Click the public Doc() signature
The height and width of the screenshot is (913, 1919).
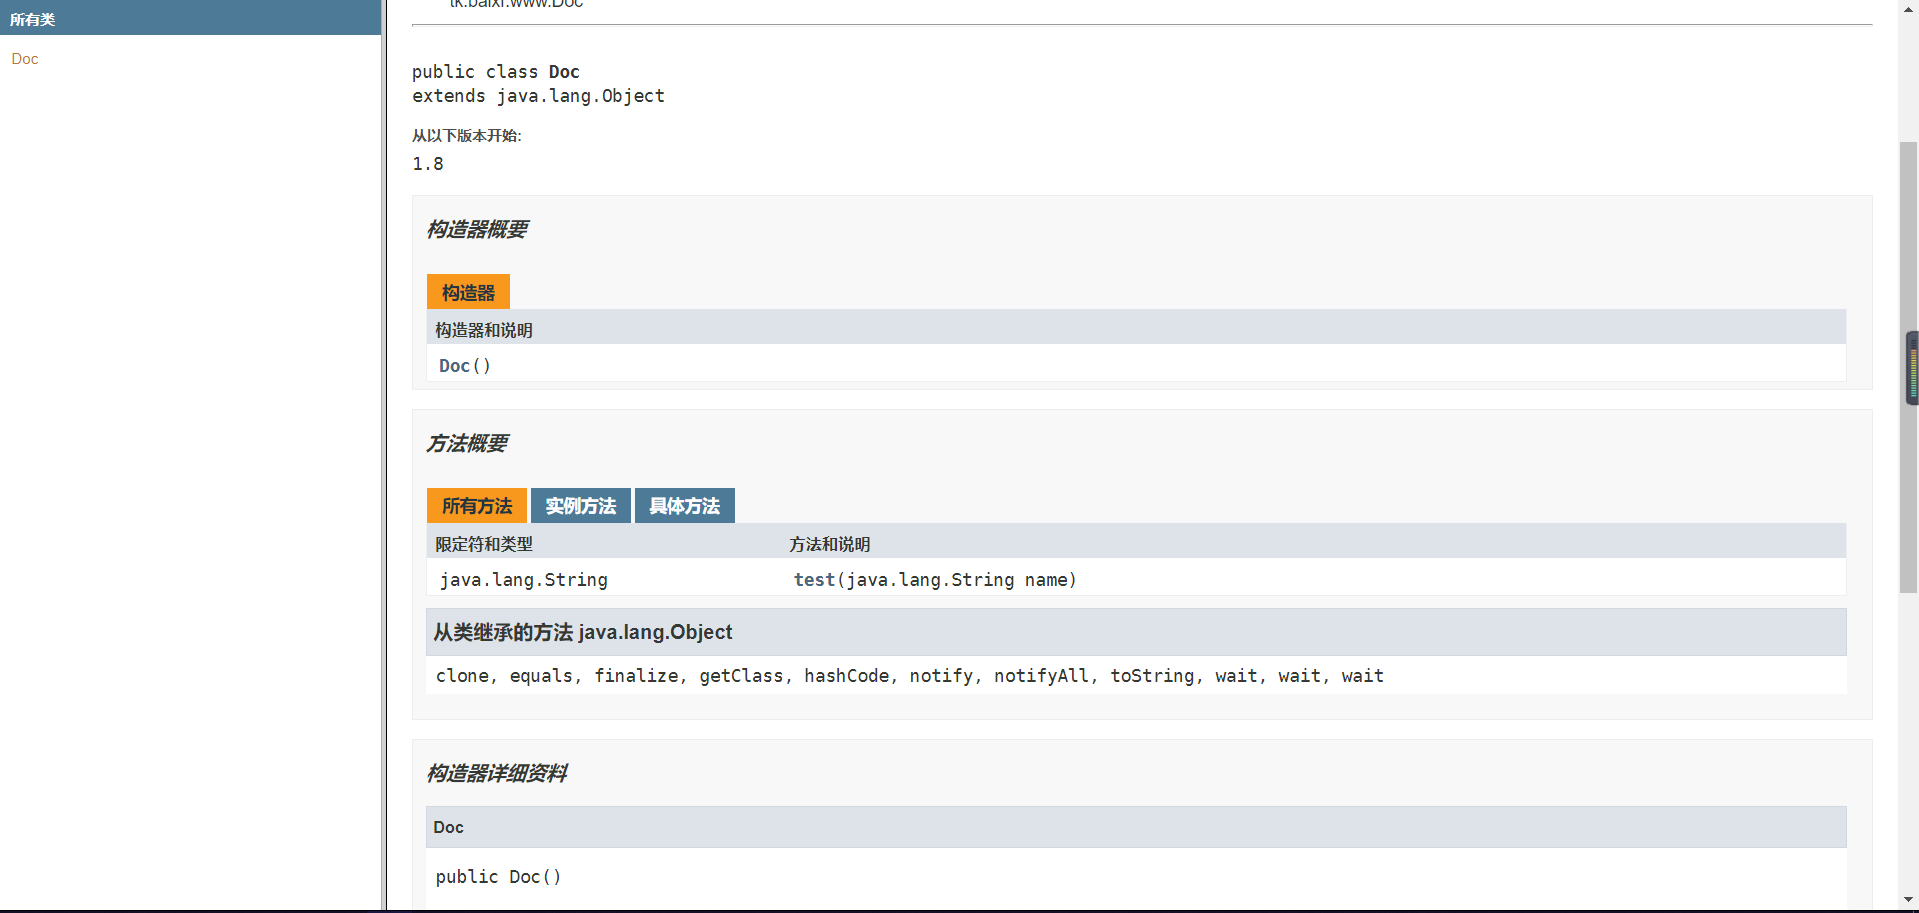(x=499, y=877)
